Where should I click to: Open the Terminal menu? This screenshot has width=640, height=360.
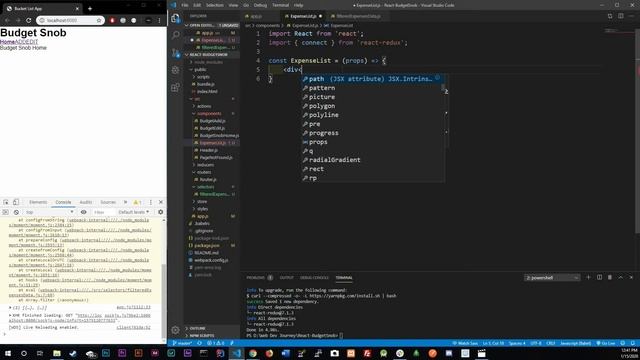coord(280,5)
